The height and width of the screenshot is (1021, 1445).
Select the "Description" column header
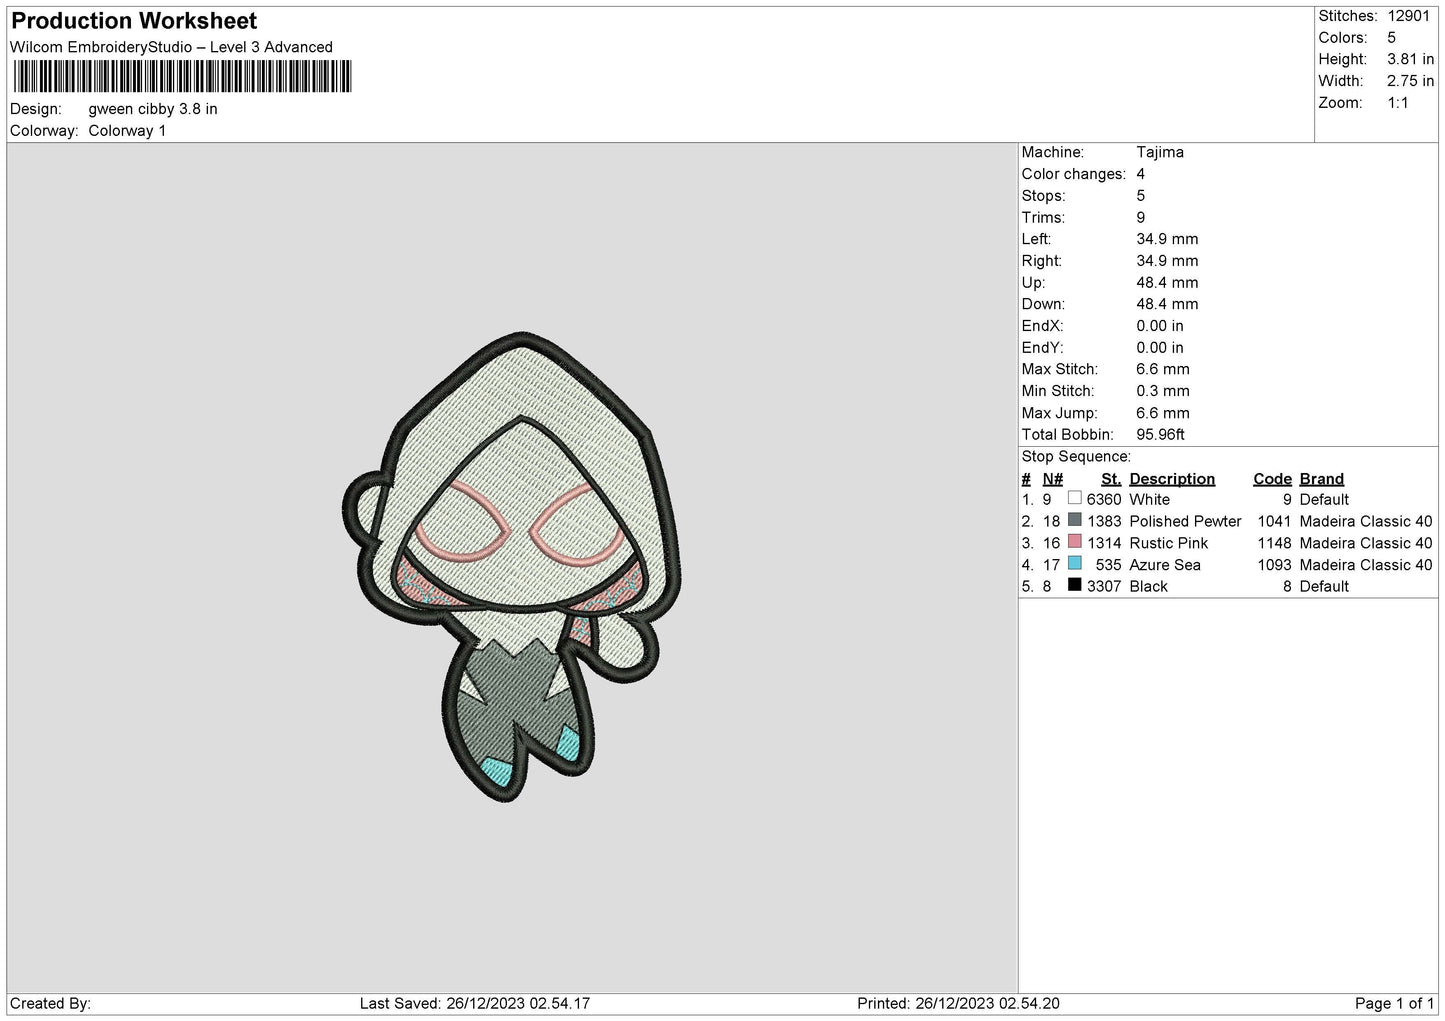point(1172,479)
